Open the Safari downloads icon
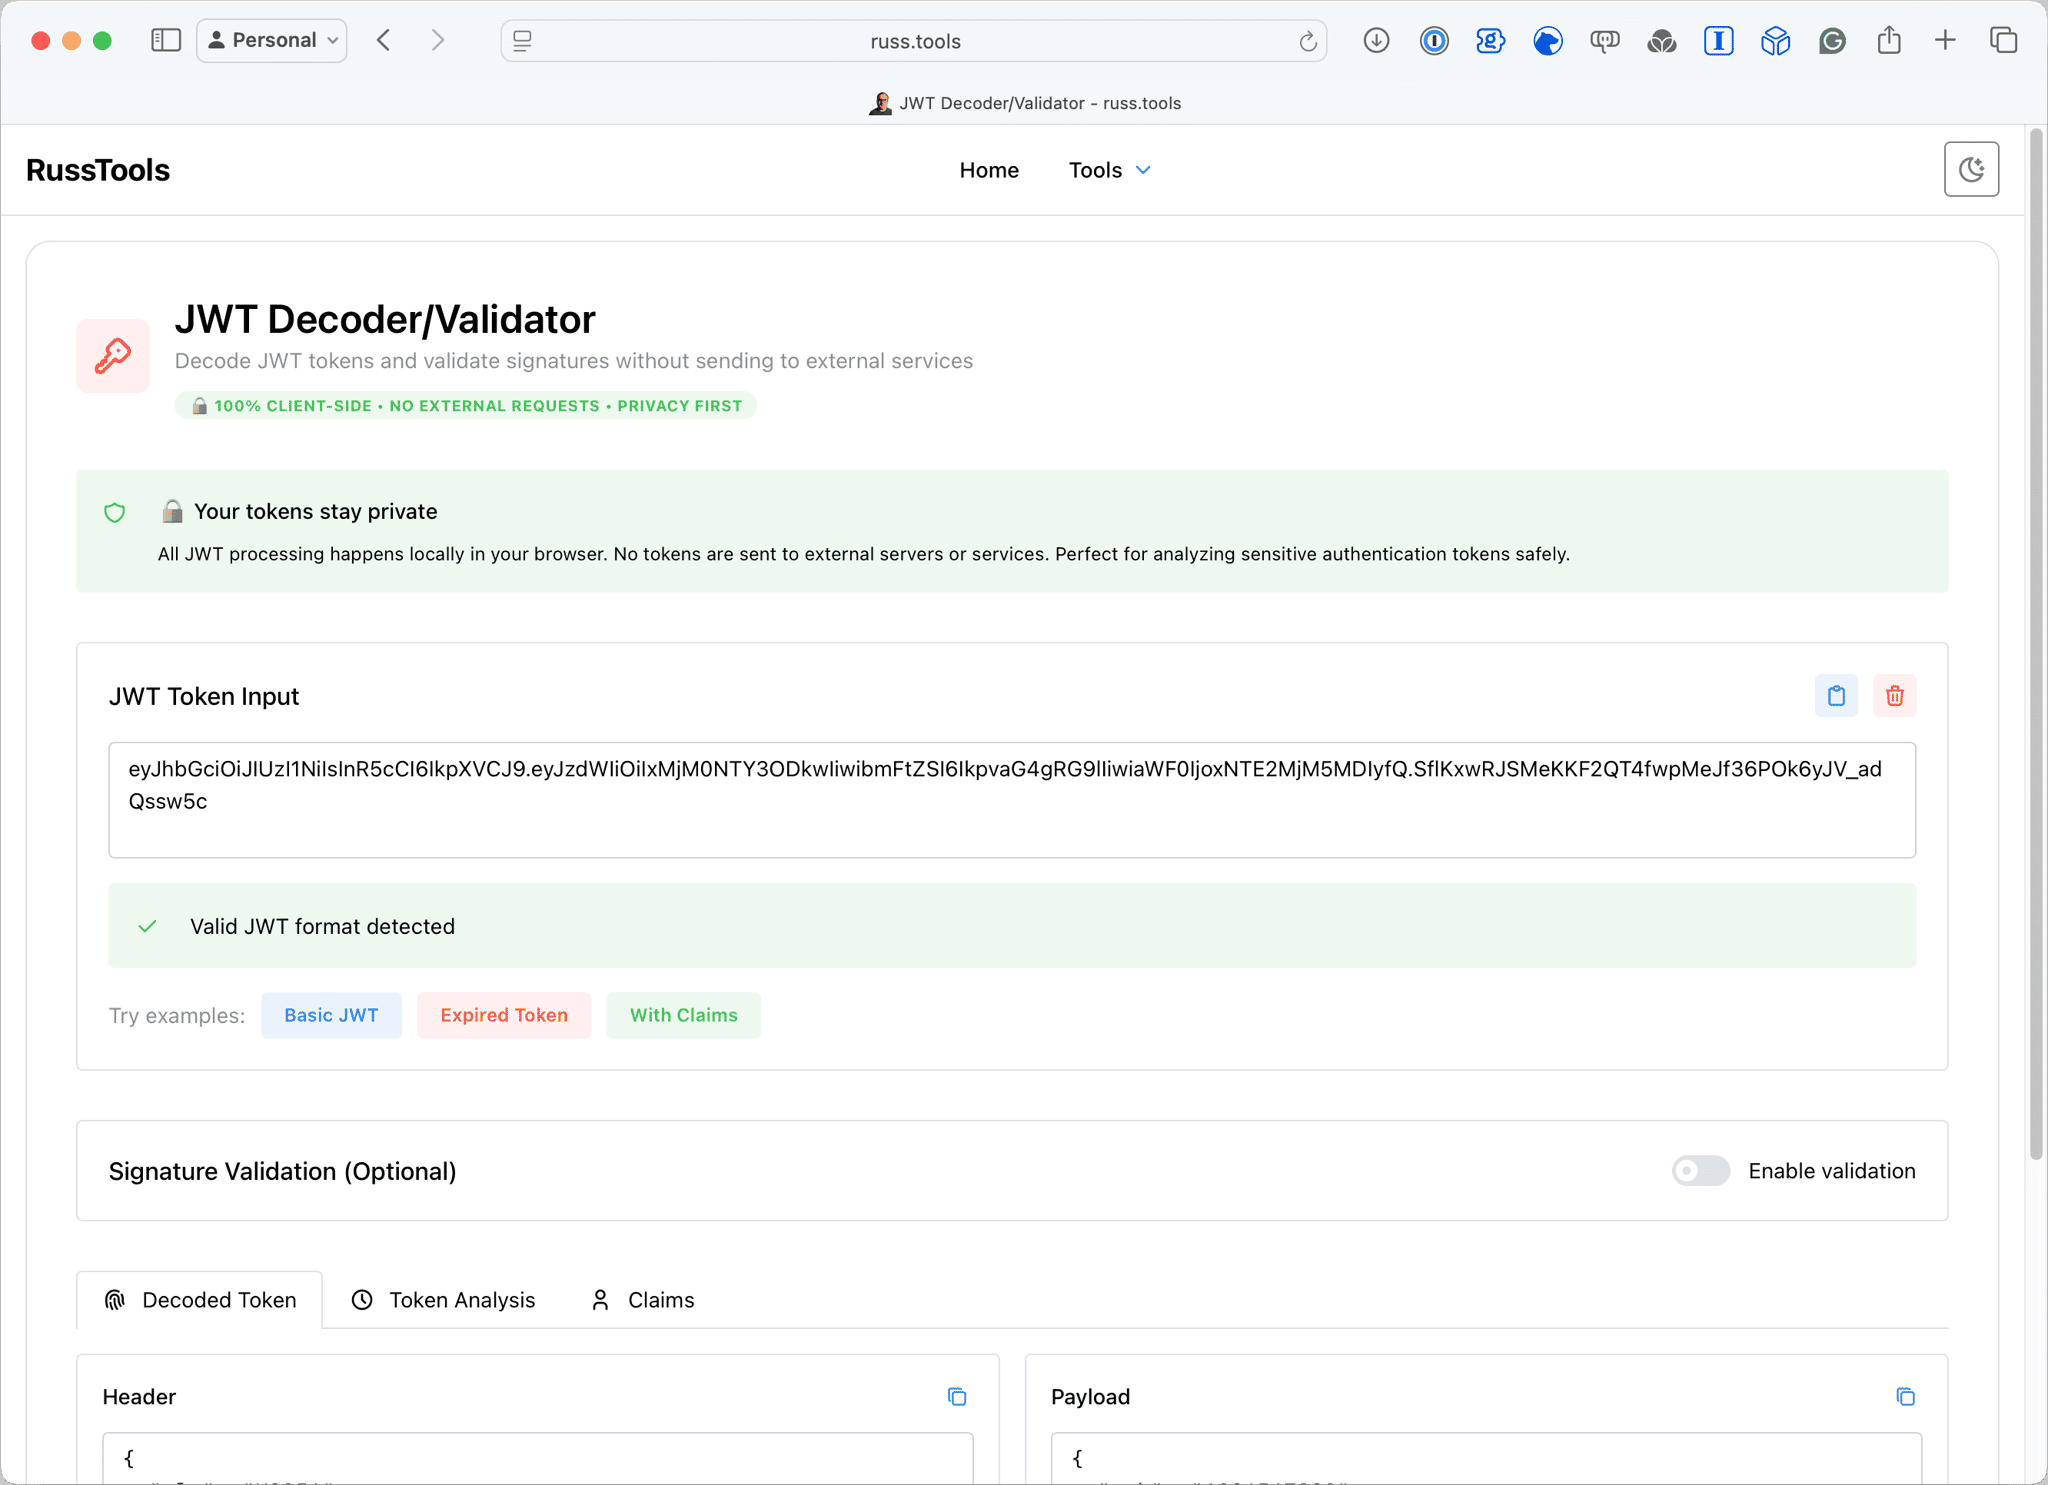 (x=1376, y=40)
